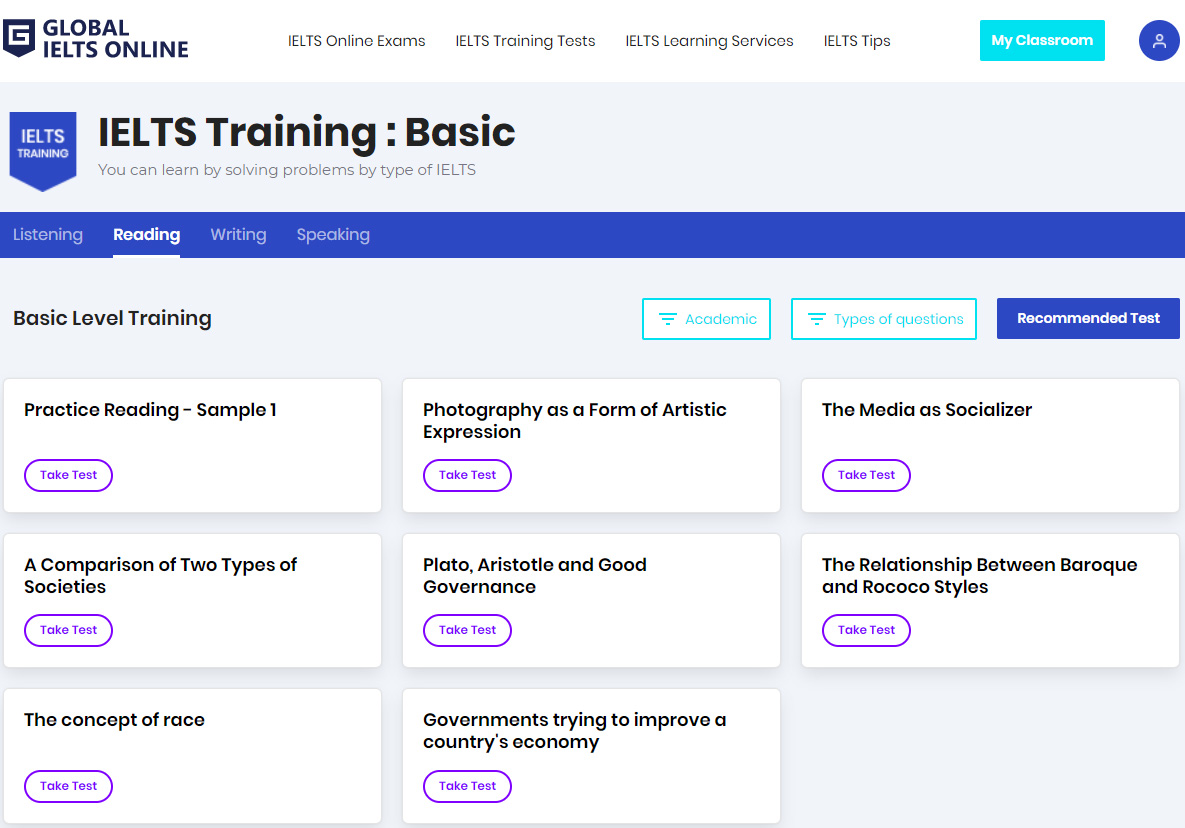Click the IELTS Training badge icon

click(x=43, y=148)
